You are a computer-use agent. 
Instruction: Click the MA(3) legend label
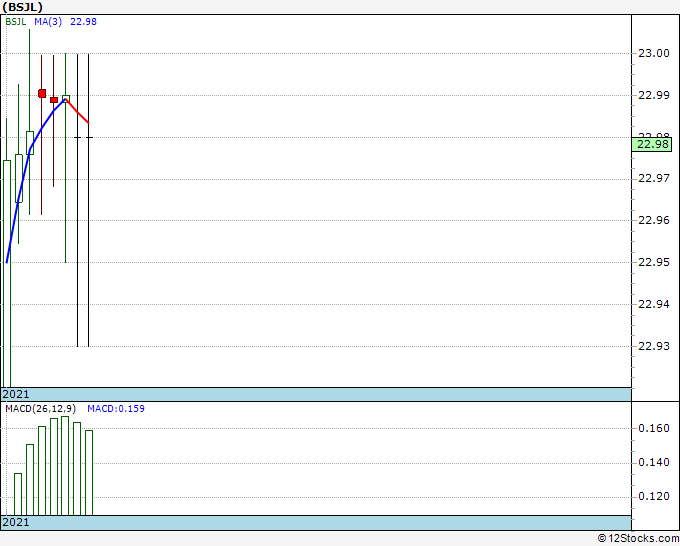pos(48,22)
